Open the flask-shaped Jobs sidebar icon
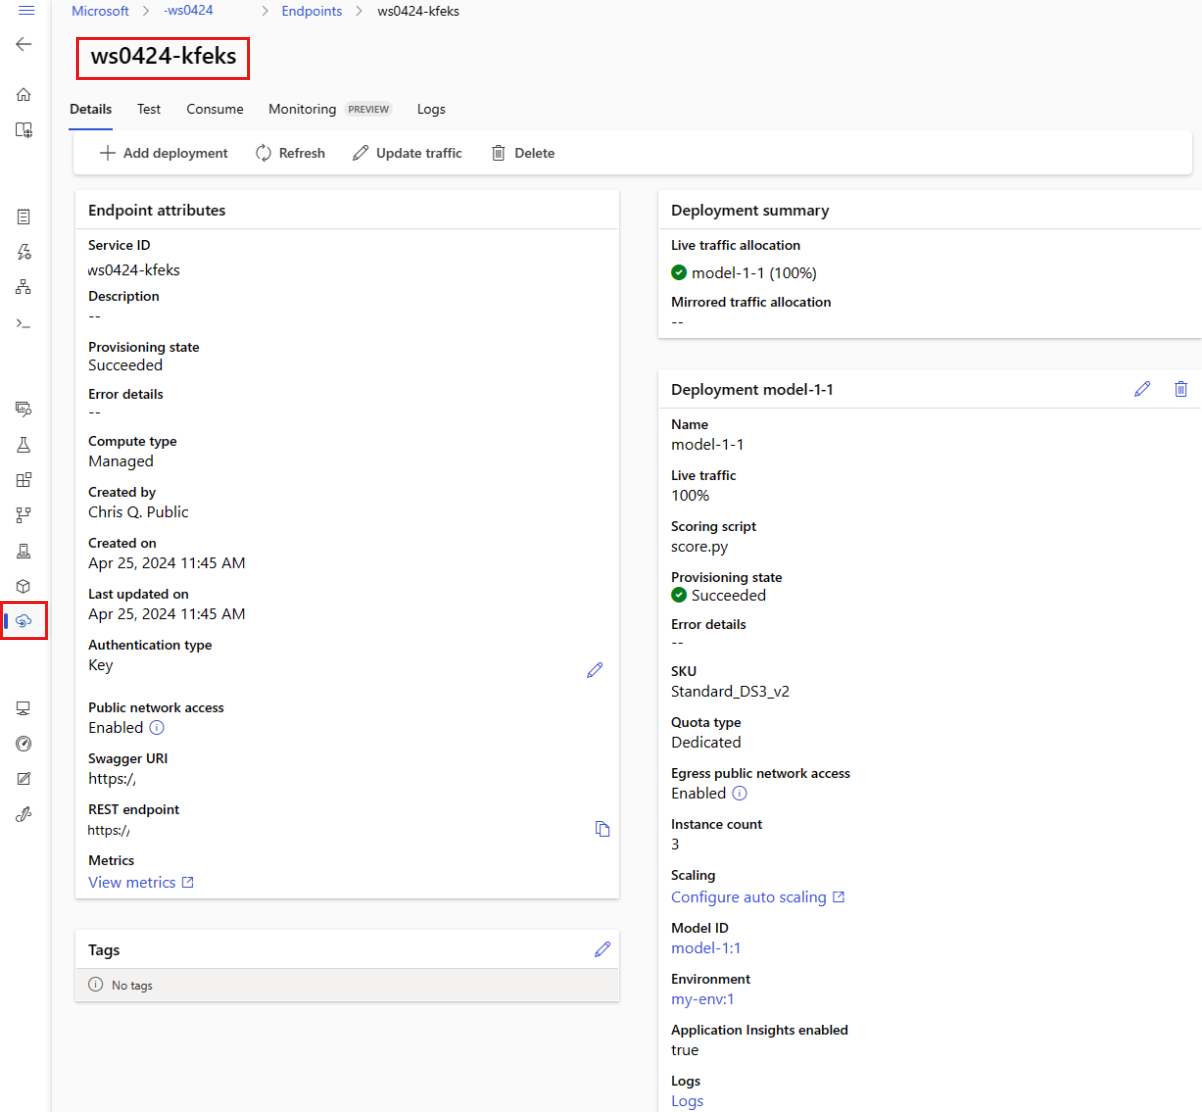 coord(24,445)
